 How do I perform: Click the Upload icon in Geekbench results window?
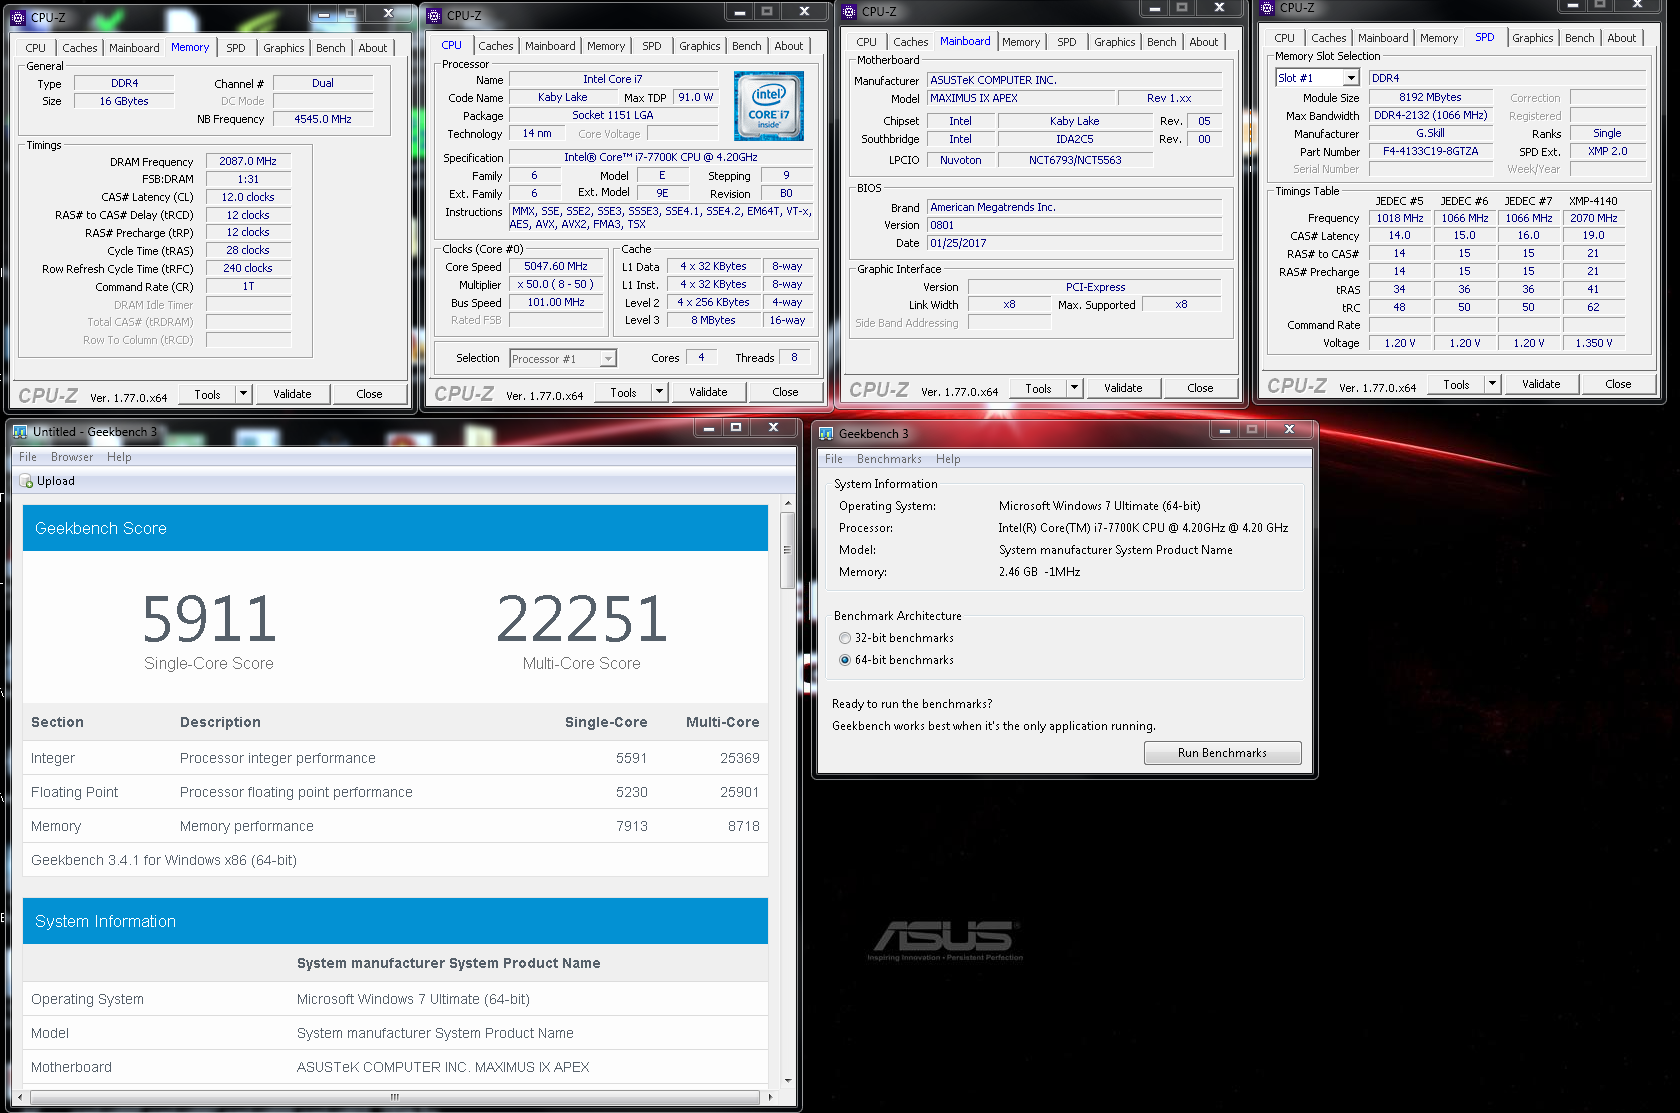(x=27, y=481)
